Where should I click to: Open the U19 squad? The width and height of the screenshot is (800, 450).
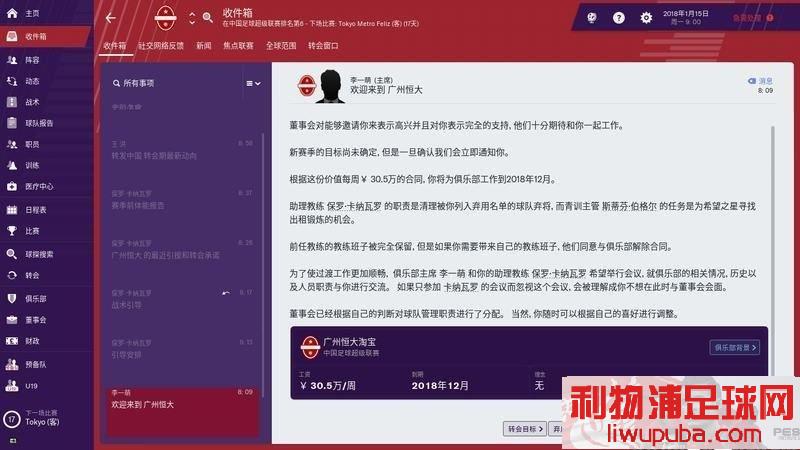click(31, 386)
